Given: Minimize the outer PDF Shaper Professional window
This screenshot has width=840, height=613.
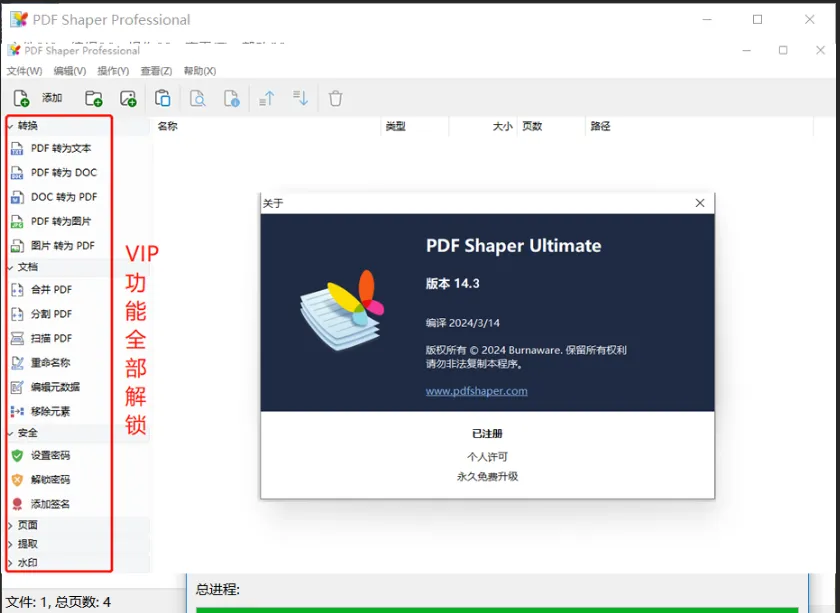Looking at the screenshot, I should pyautogui.click(x=707, y=20).
